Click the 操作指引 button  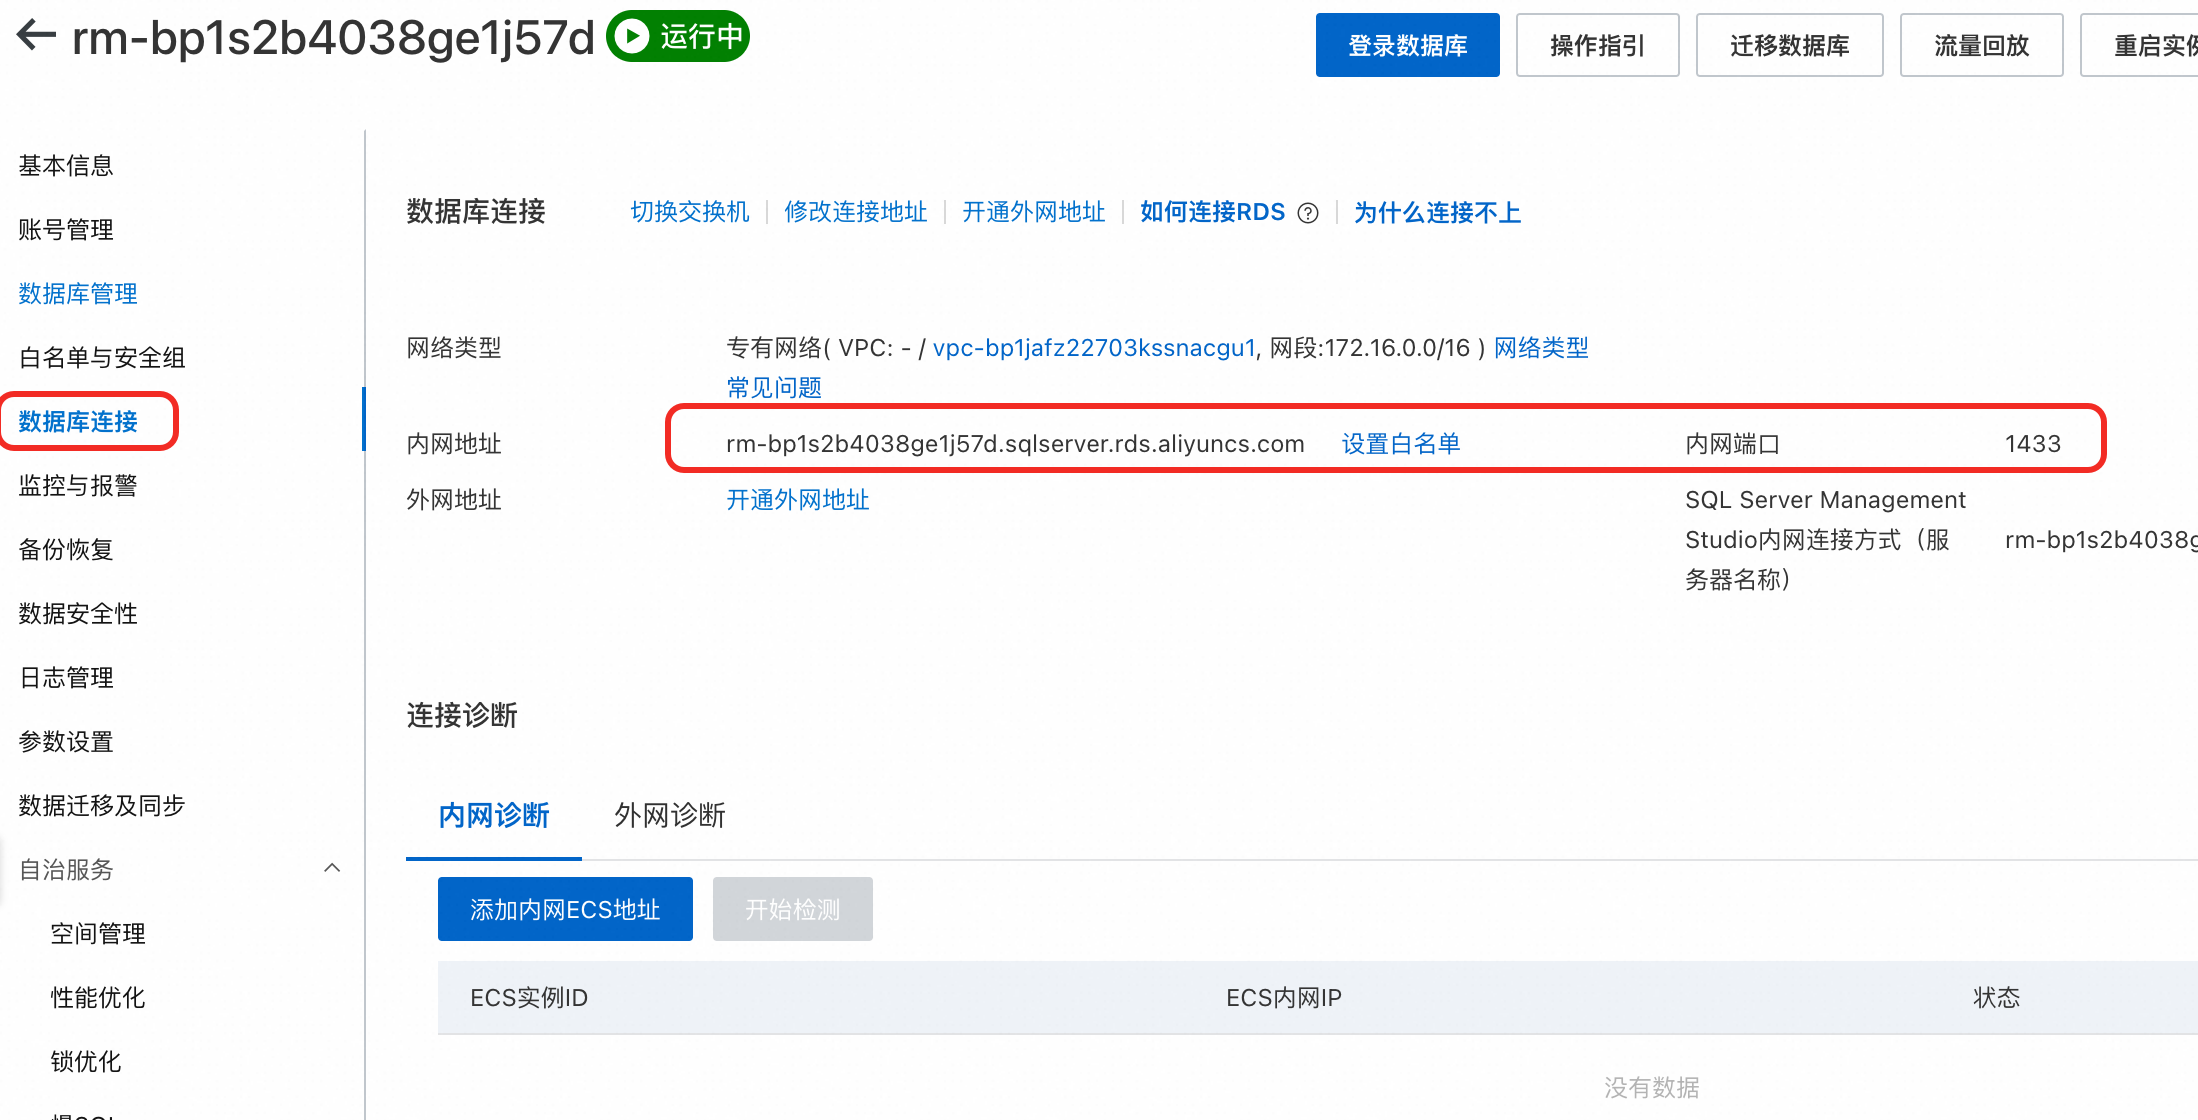1597,44
